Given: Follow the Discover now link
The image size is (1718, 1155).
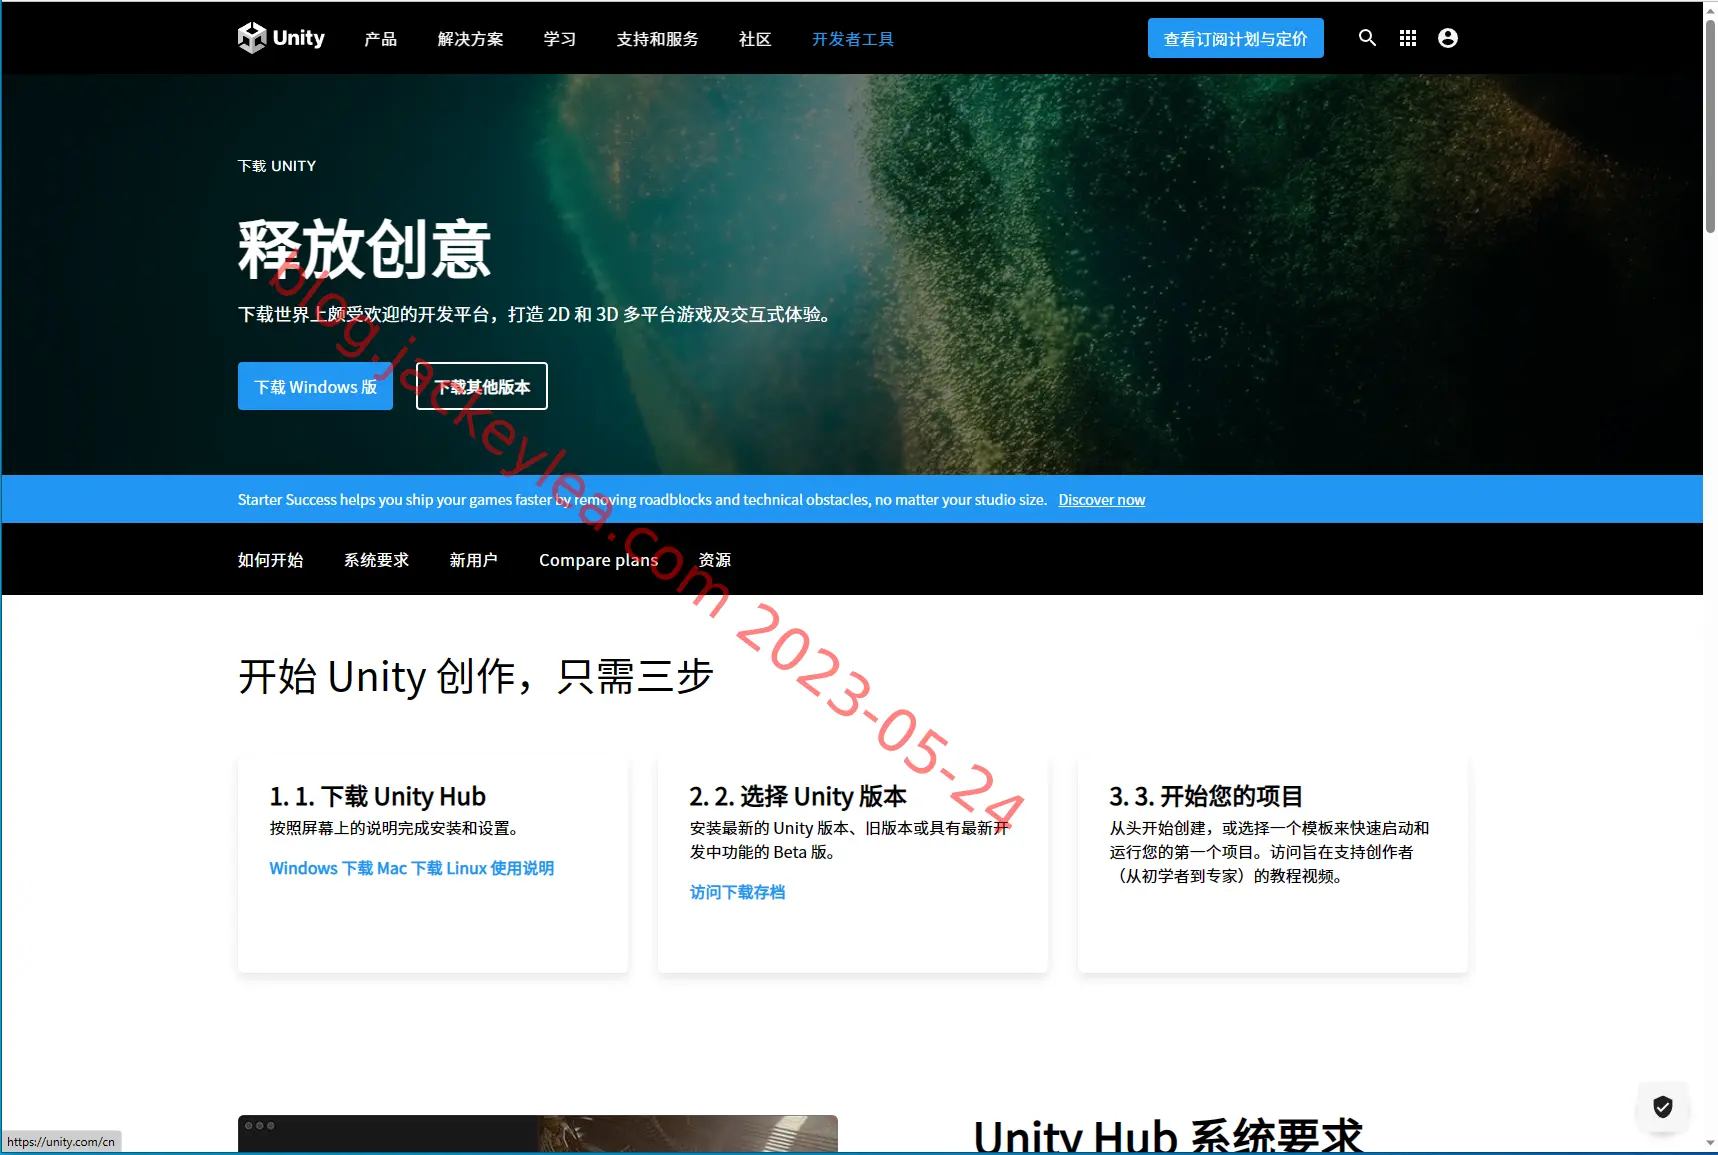Looking at the screenshot, I should (1102, 500).
